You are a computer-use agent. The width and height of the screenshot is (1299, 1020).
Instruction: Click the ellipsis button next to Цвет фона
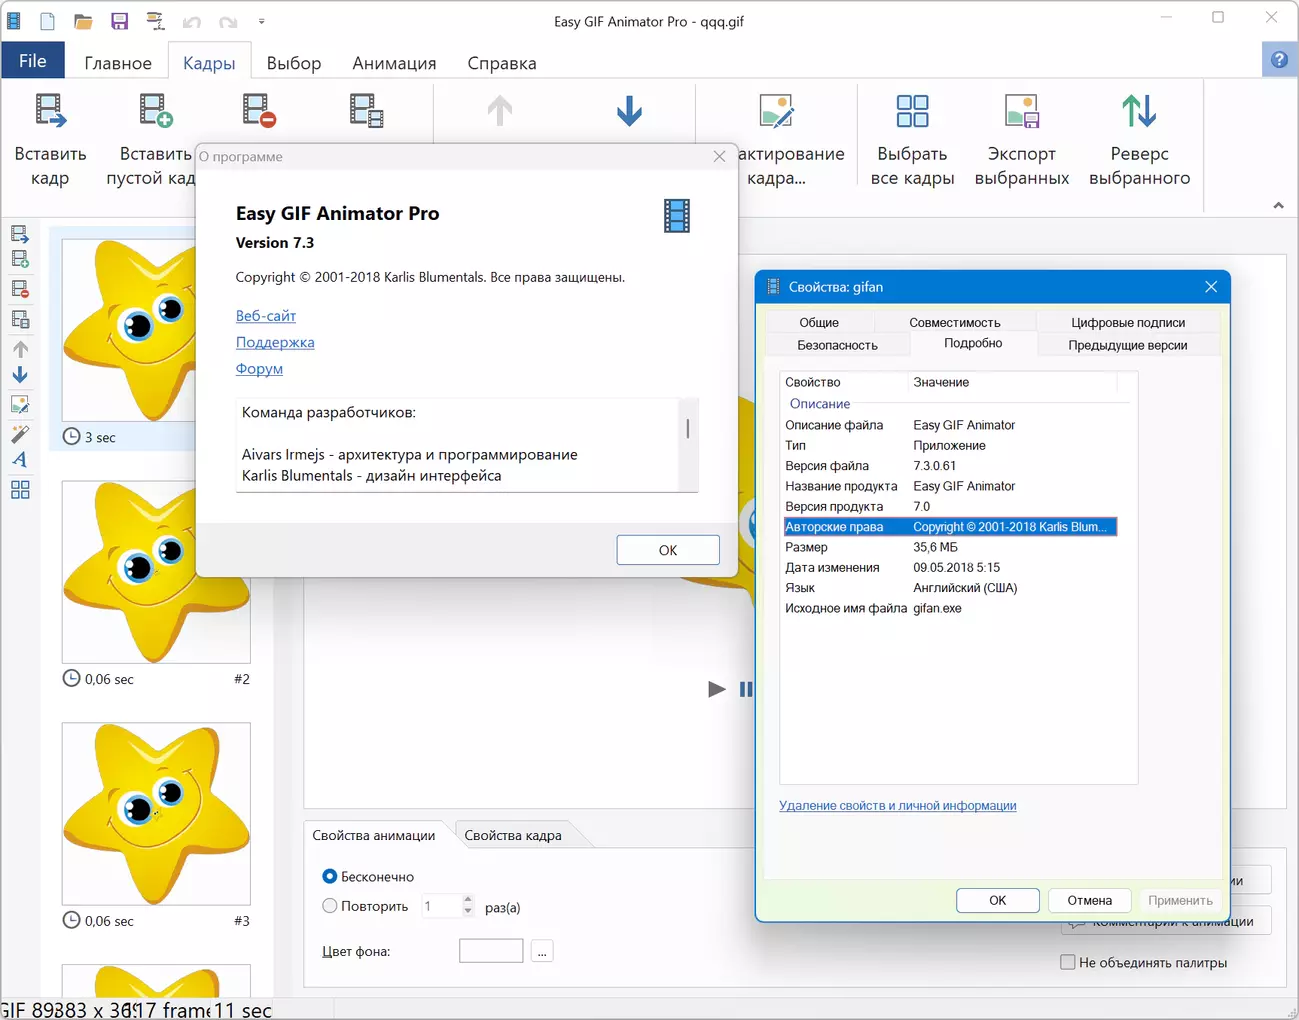click(542, 951)
